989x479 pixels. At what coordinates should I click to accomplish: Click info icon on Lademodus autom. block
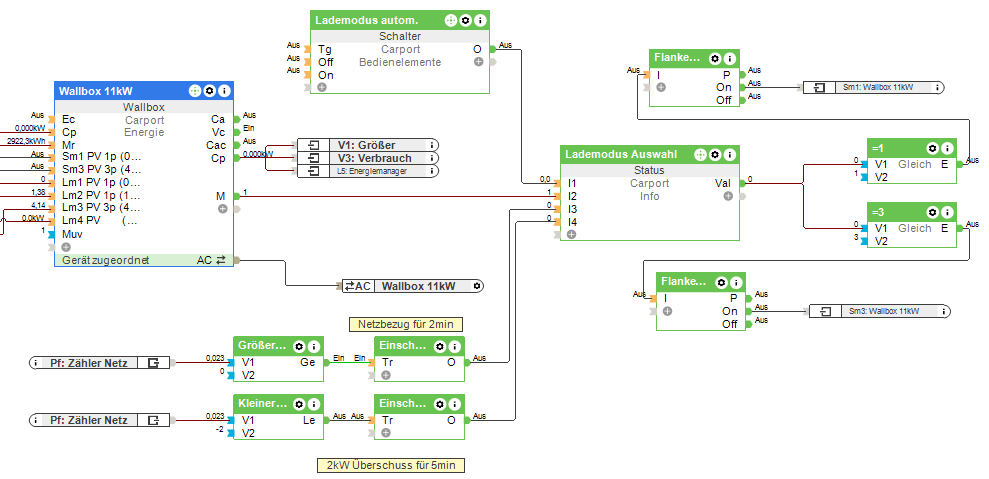click(x=480, y=20)
